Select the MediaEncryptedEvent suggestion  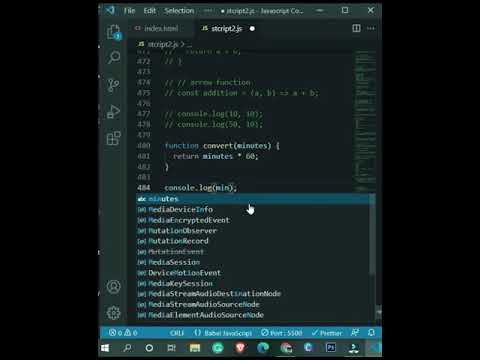tap(253, 220)
